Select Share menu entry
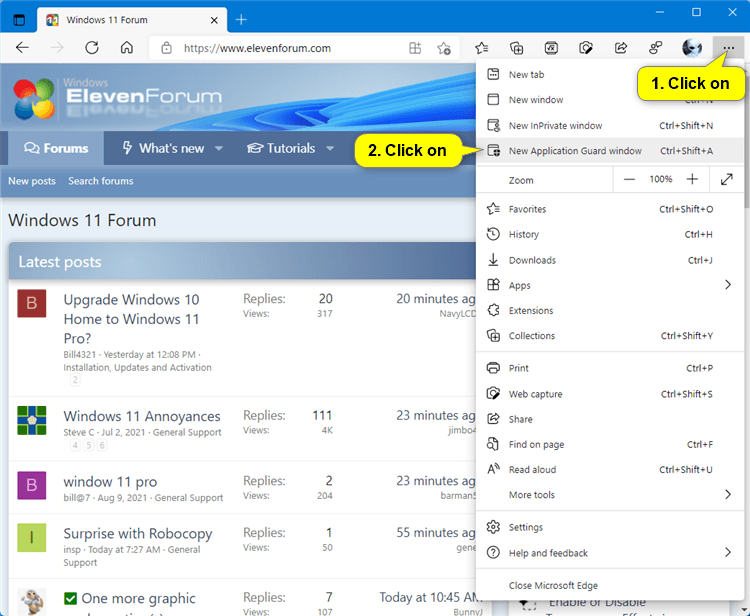The height and width of the screenshot is (616, 750). [610, 419]
